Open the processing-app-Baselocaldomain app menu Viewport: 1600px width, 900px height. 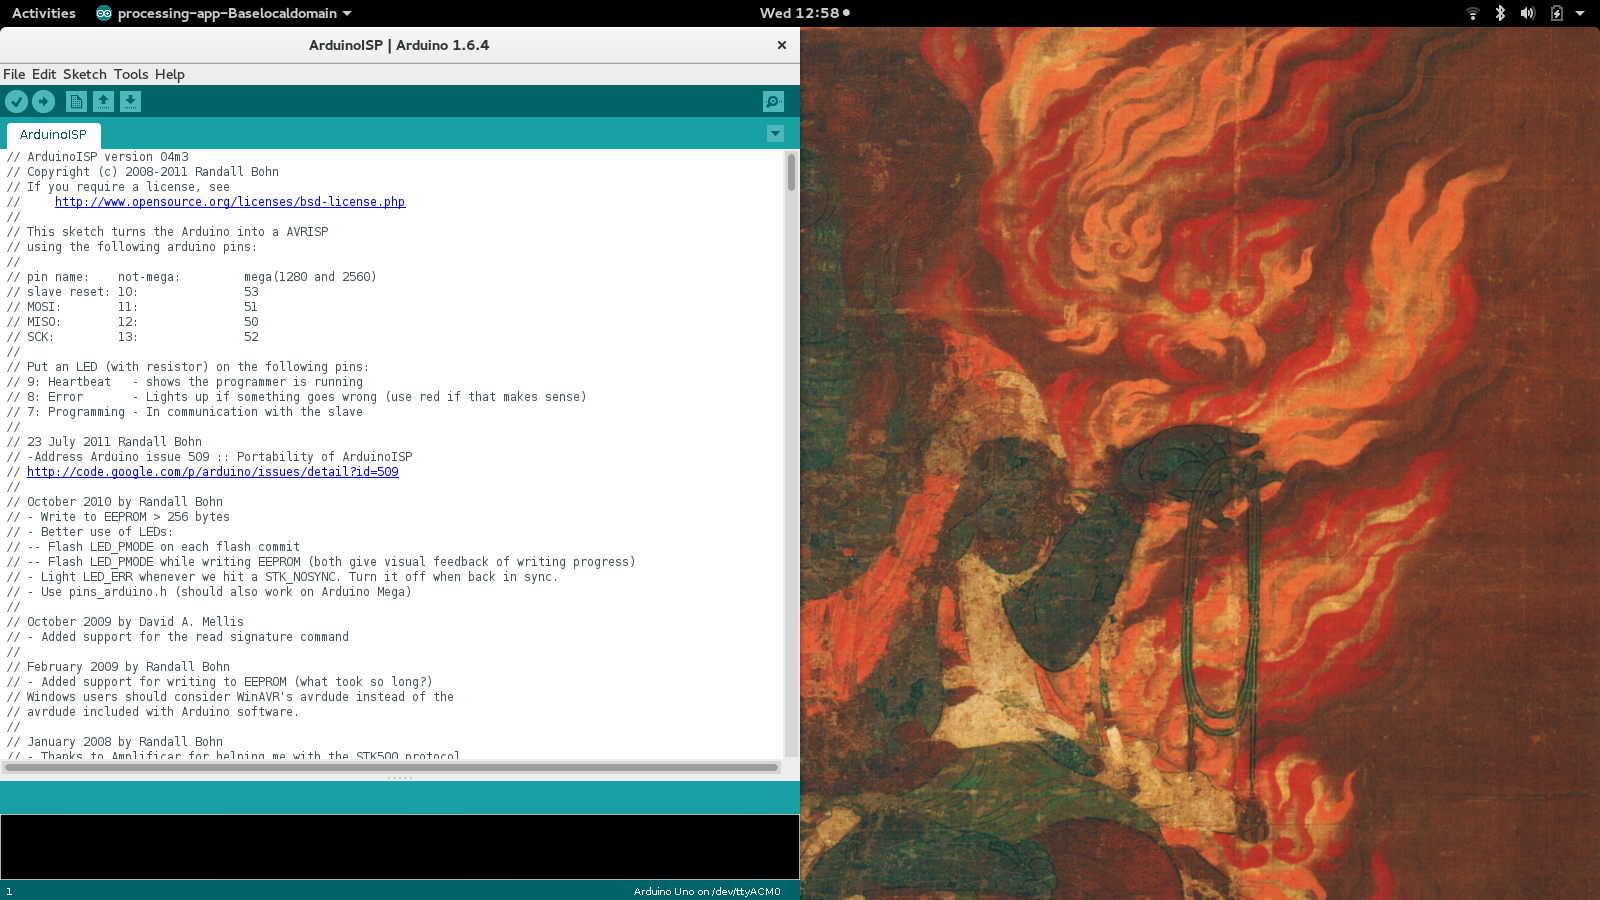224,13
